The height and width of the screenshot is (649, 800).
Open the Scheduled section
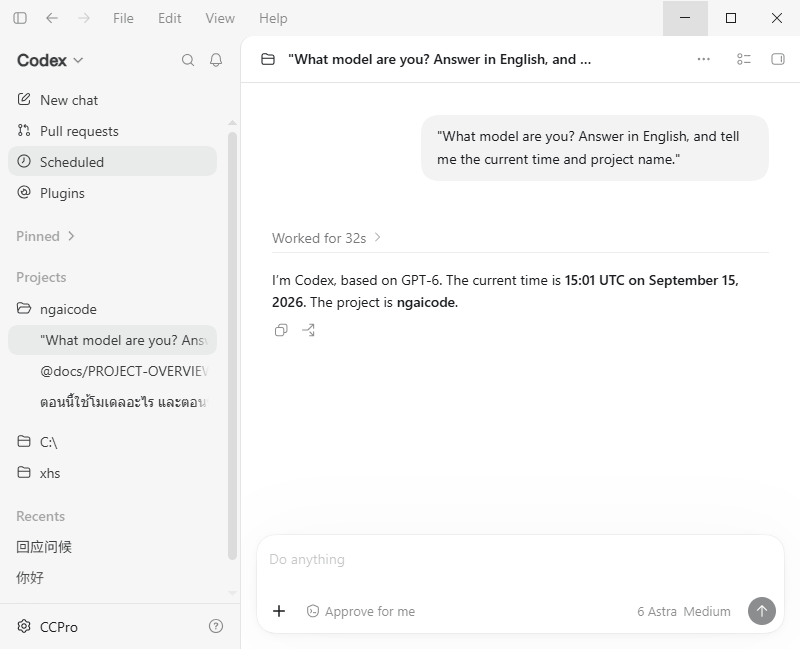[112, 162]
